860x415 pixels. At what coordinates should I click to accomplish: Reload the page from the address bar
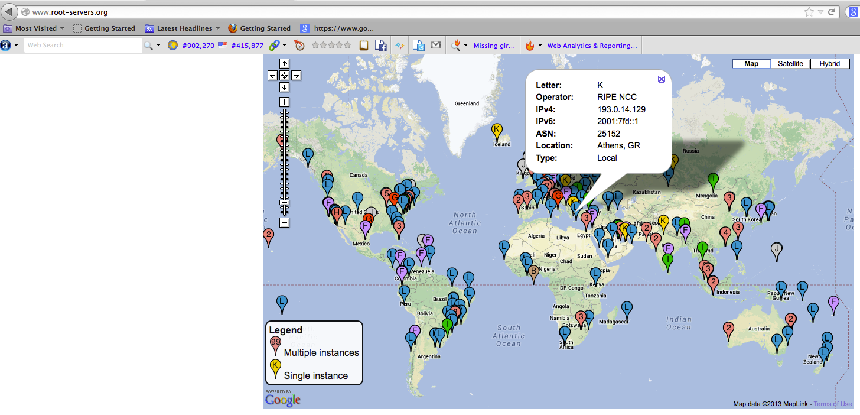(831, 12)
